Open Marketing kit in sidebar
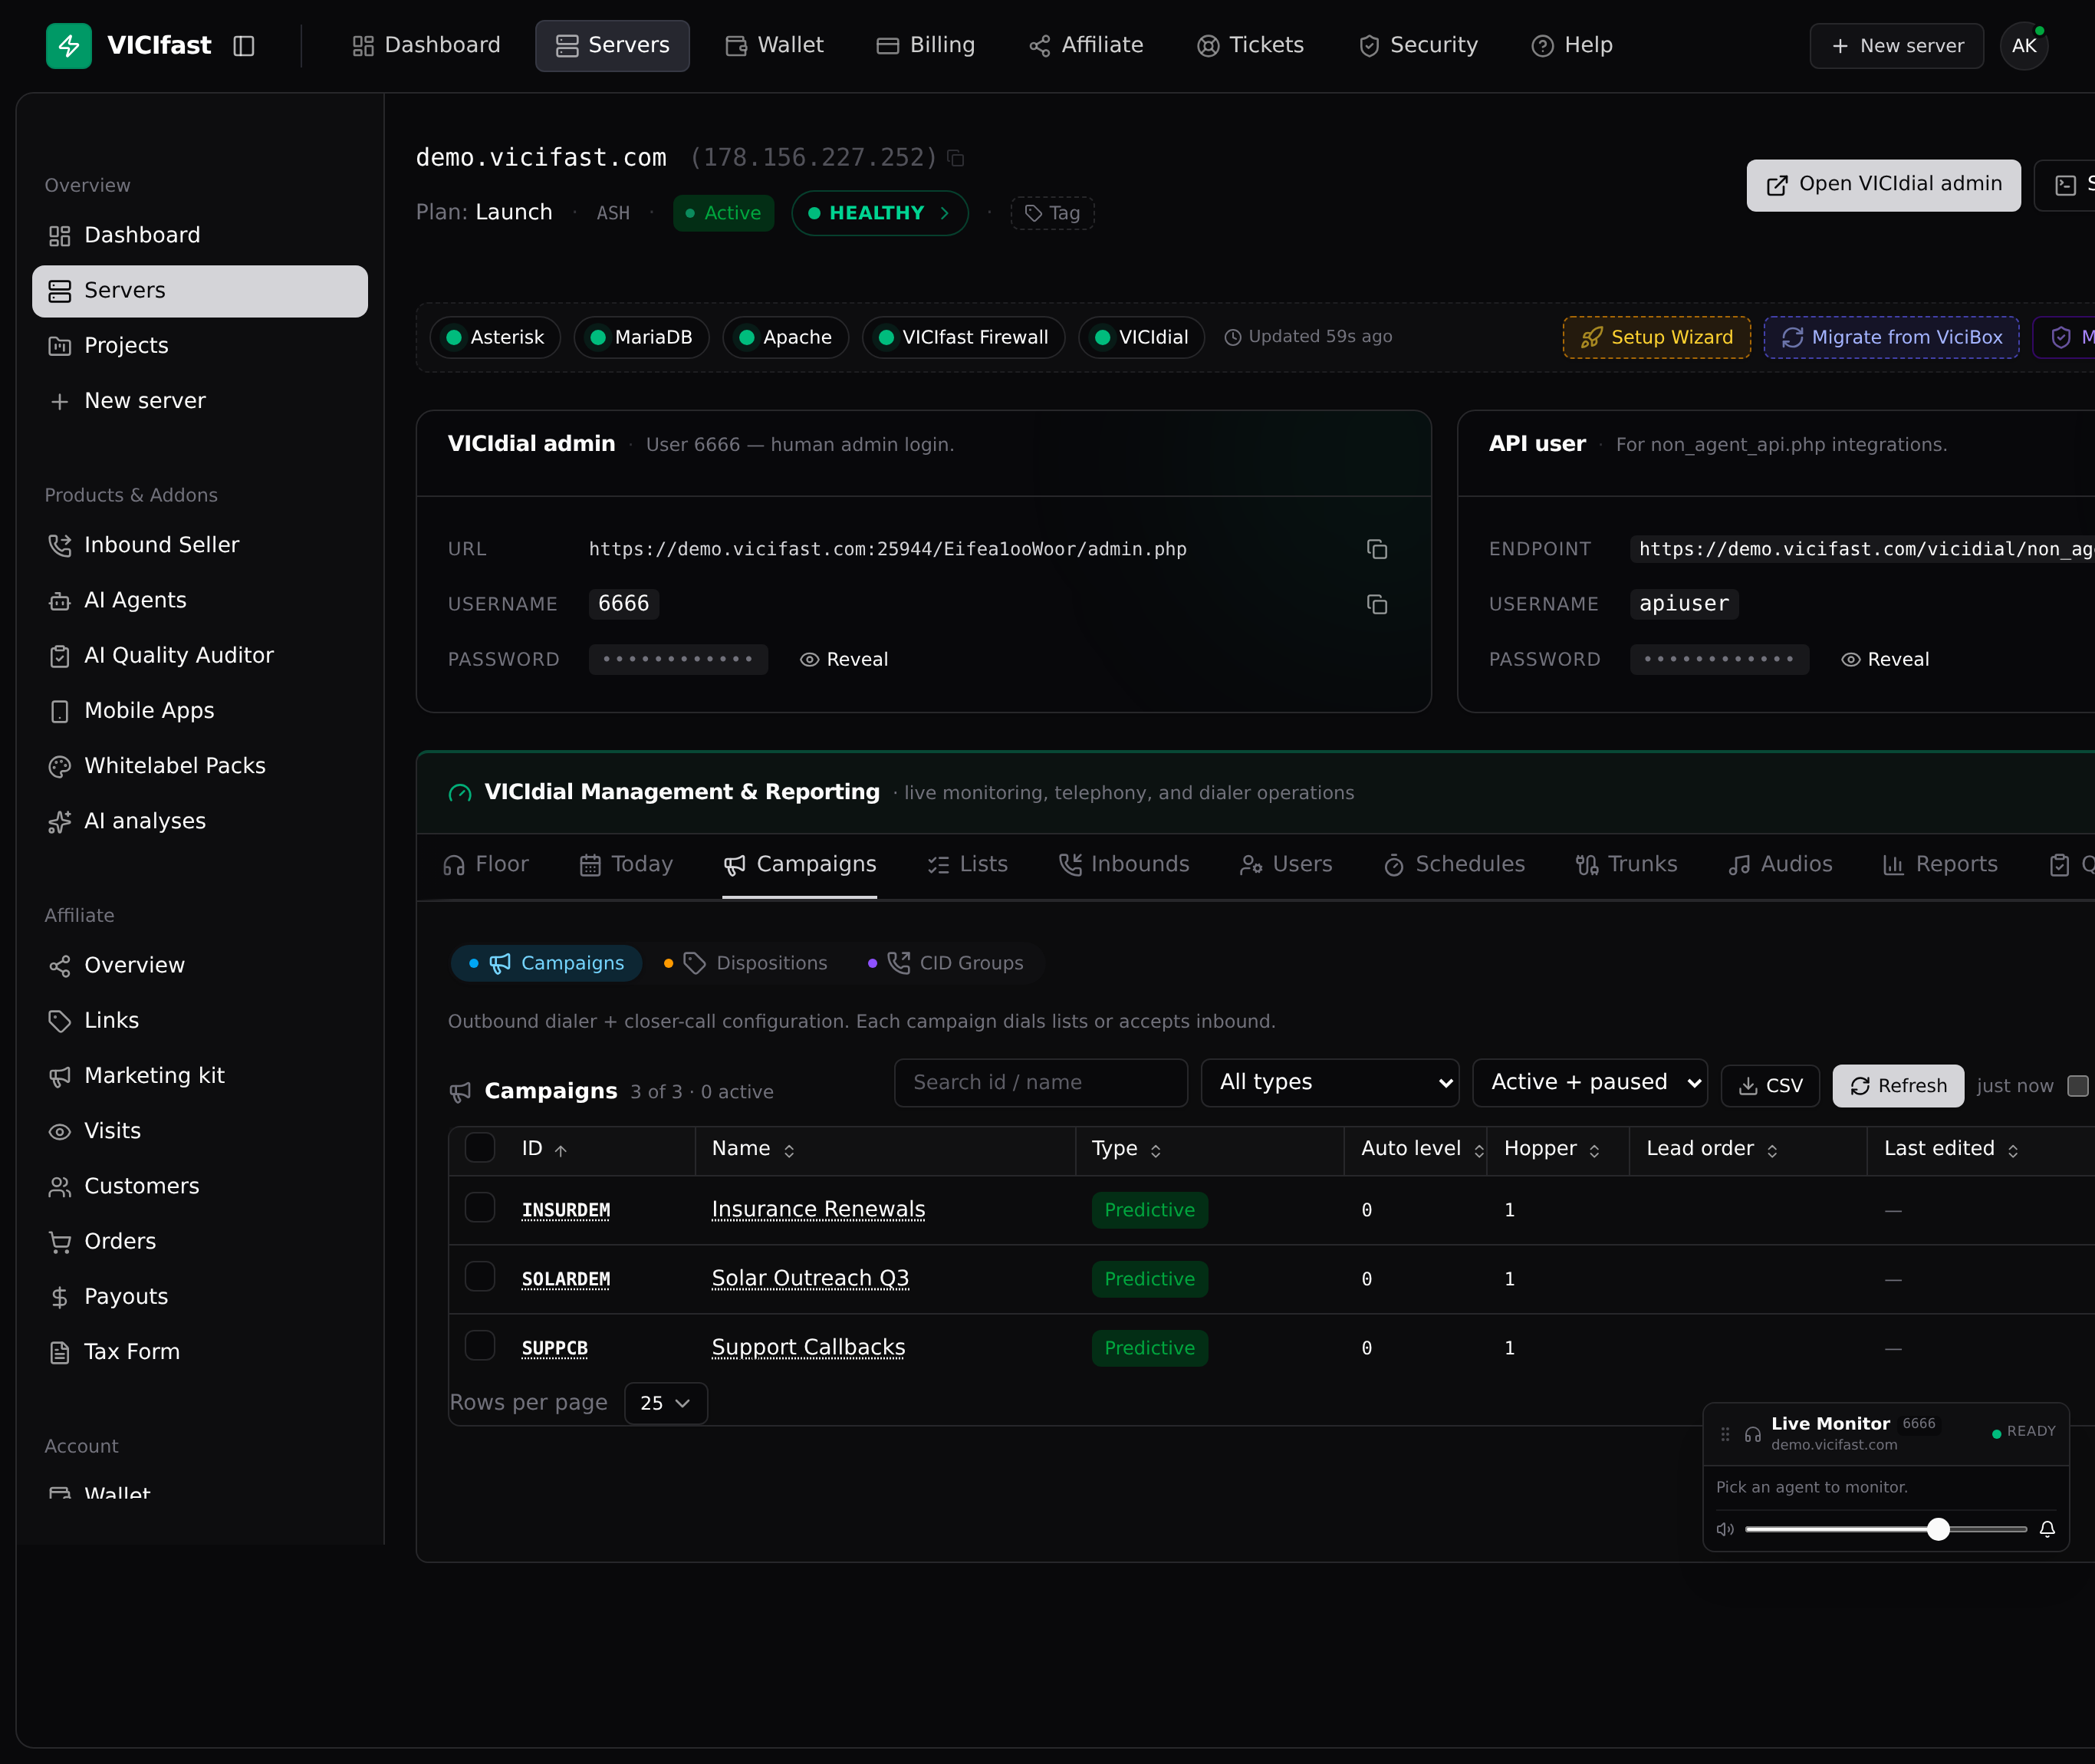 tap(200, 1075)
